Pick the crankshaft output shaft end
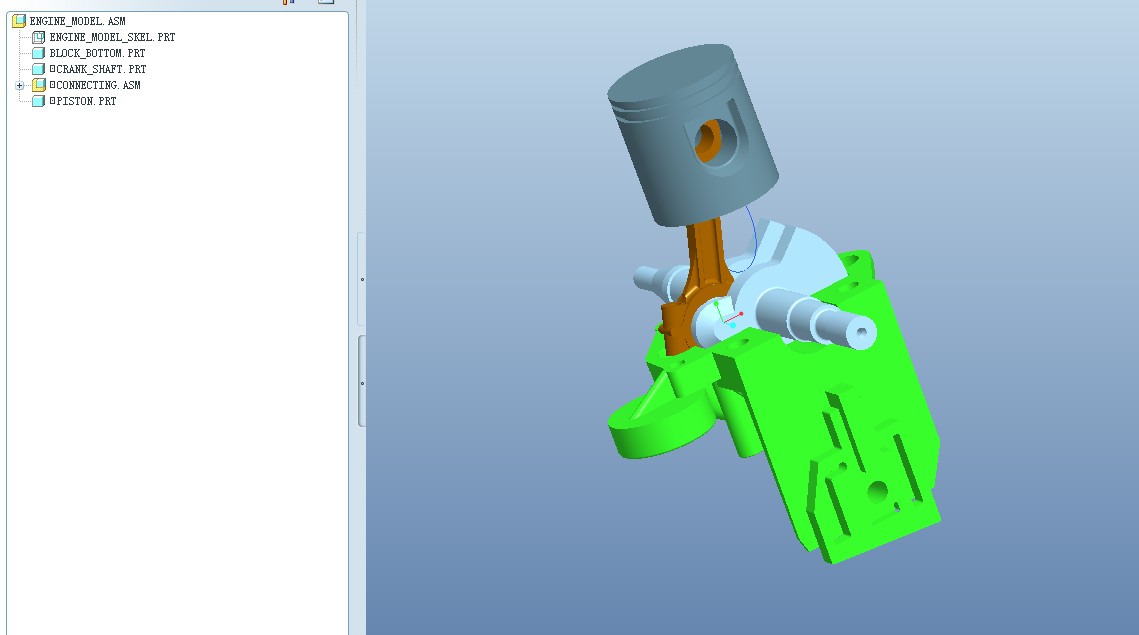1139x635 pixels. tap(860, 333)
